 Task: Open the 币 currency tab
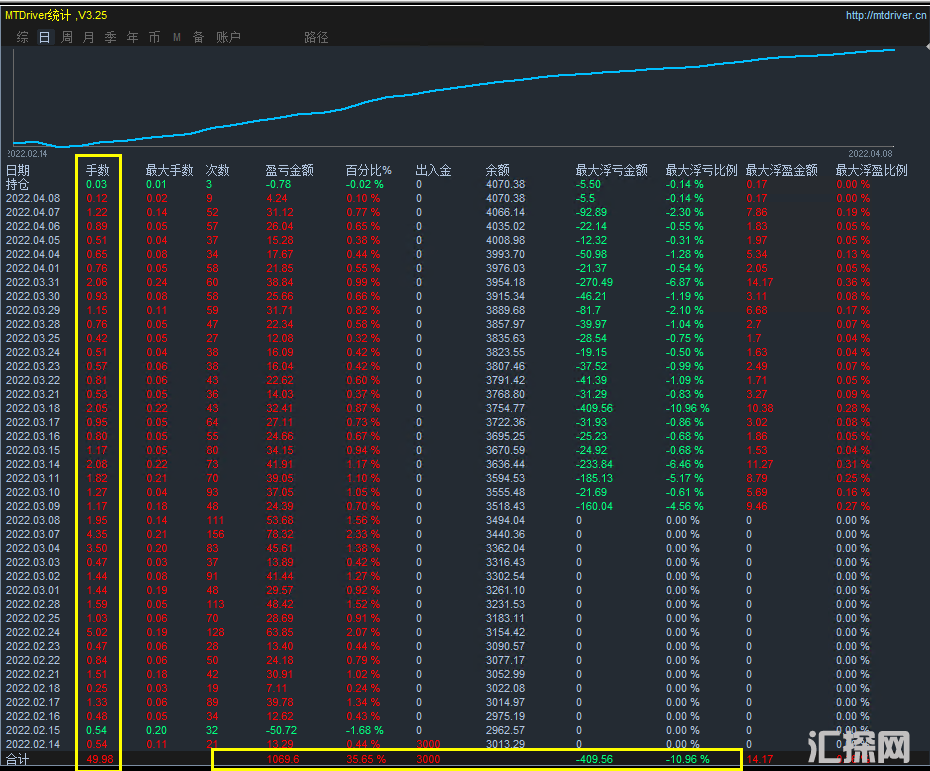[154, 37]
